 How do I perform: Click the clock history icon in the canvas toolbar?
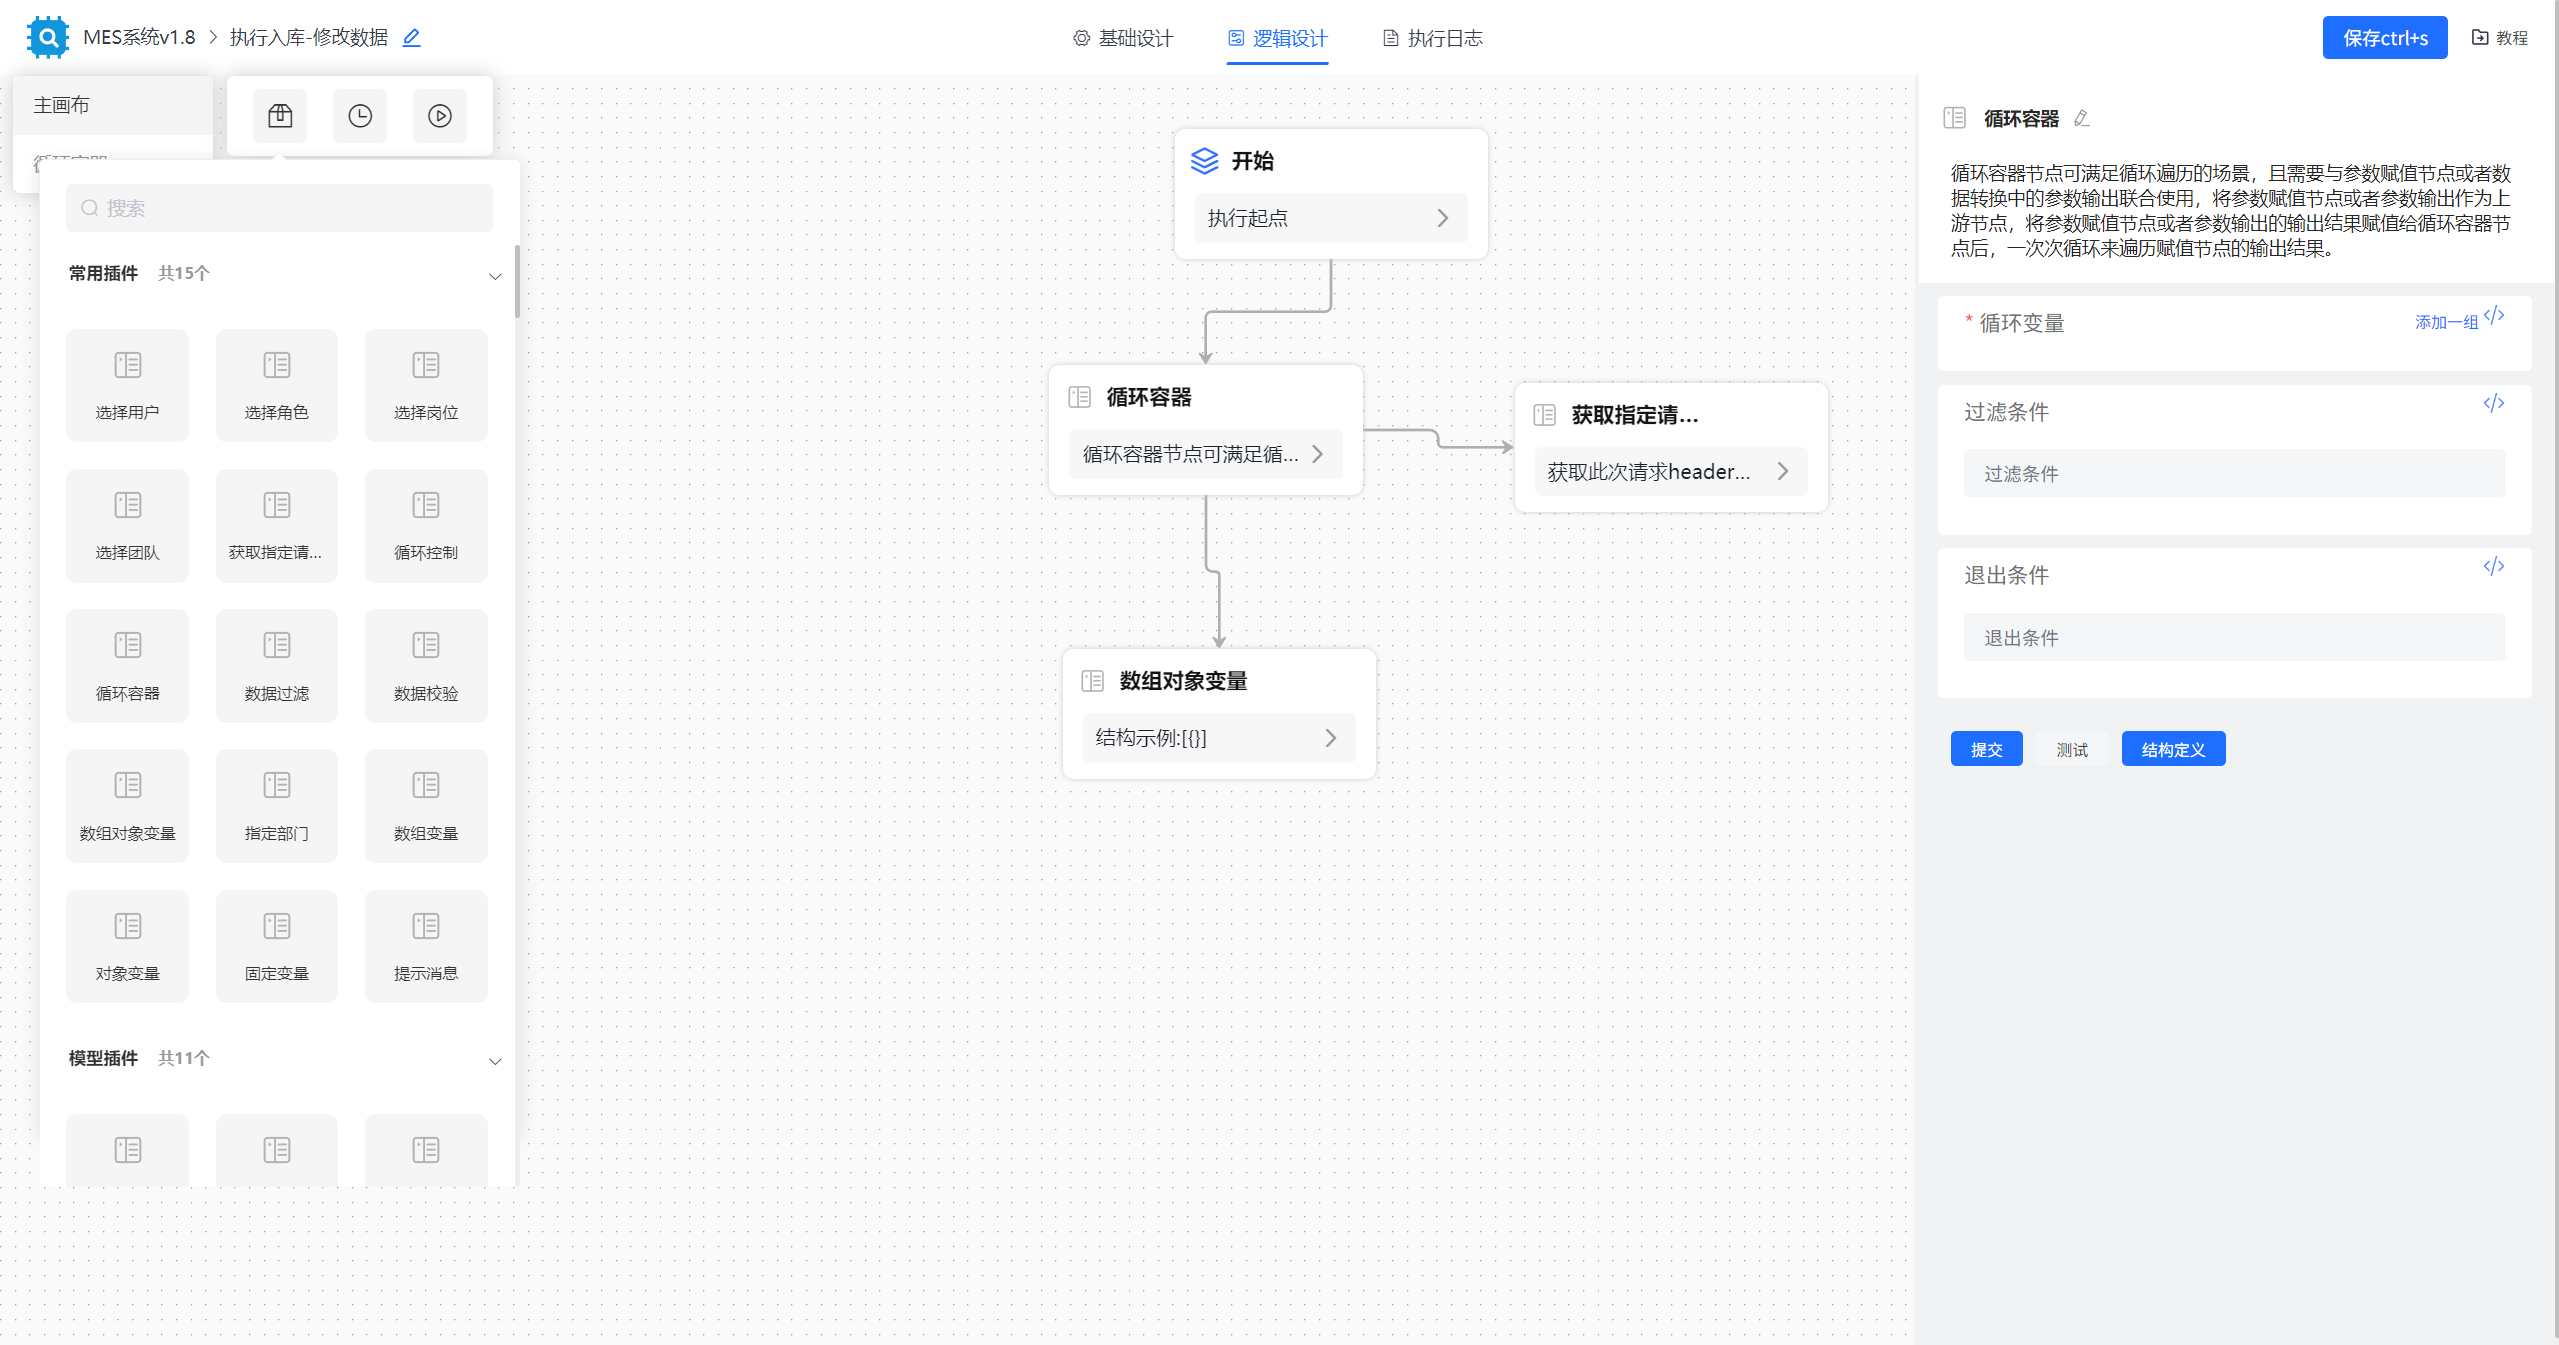pyautogui.click(x=359, y=115)
